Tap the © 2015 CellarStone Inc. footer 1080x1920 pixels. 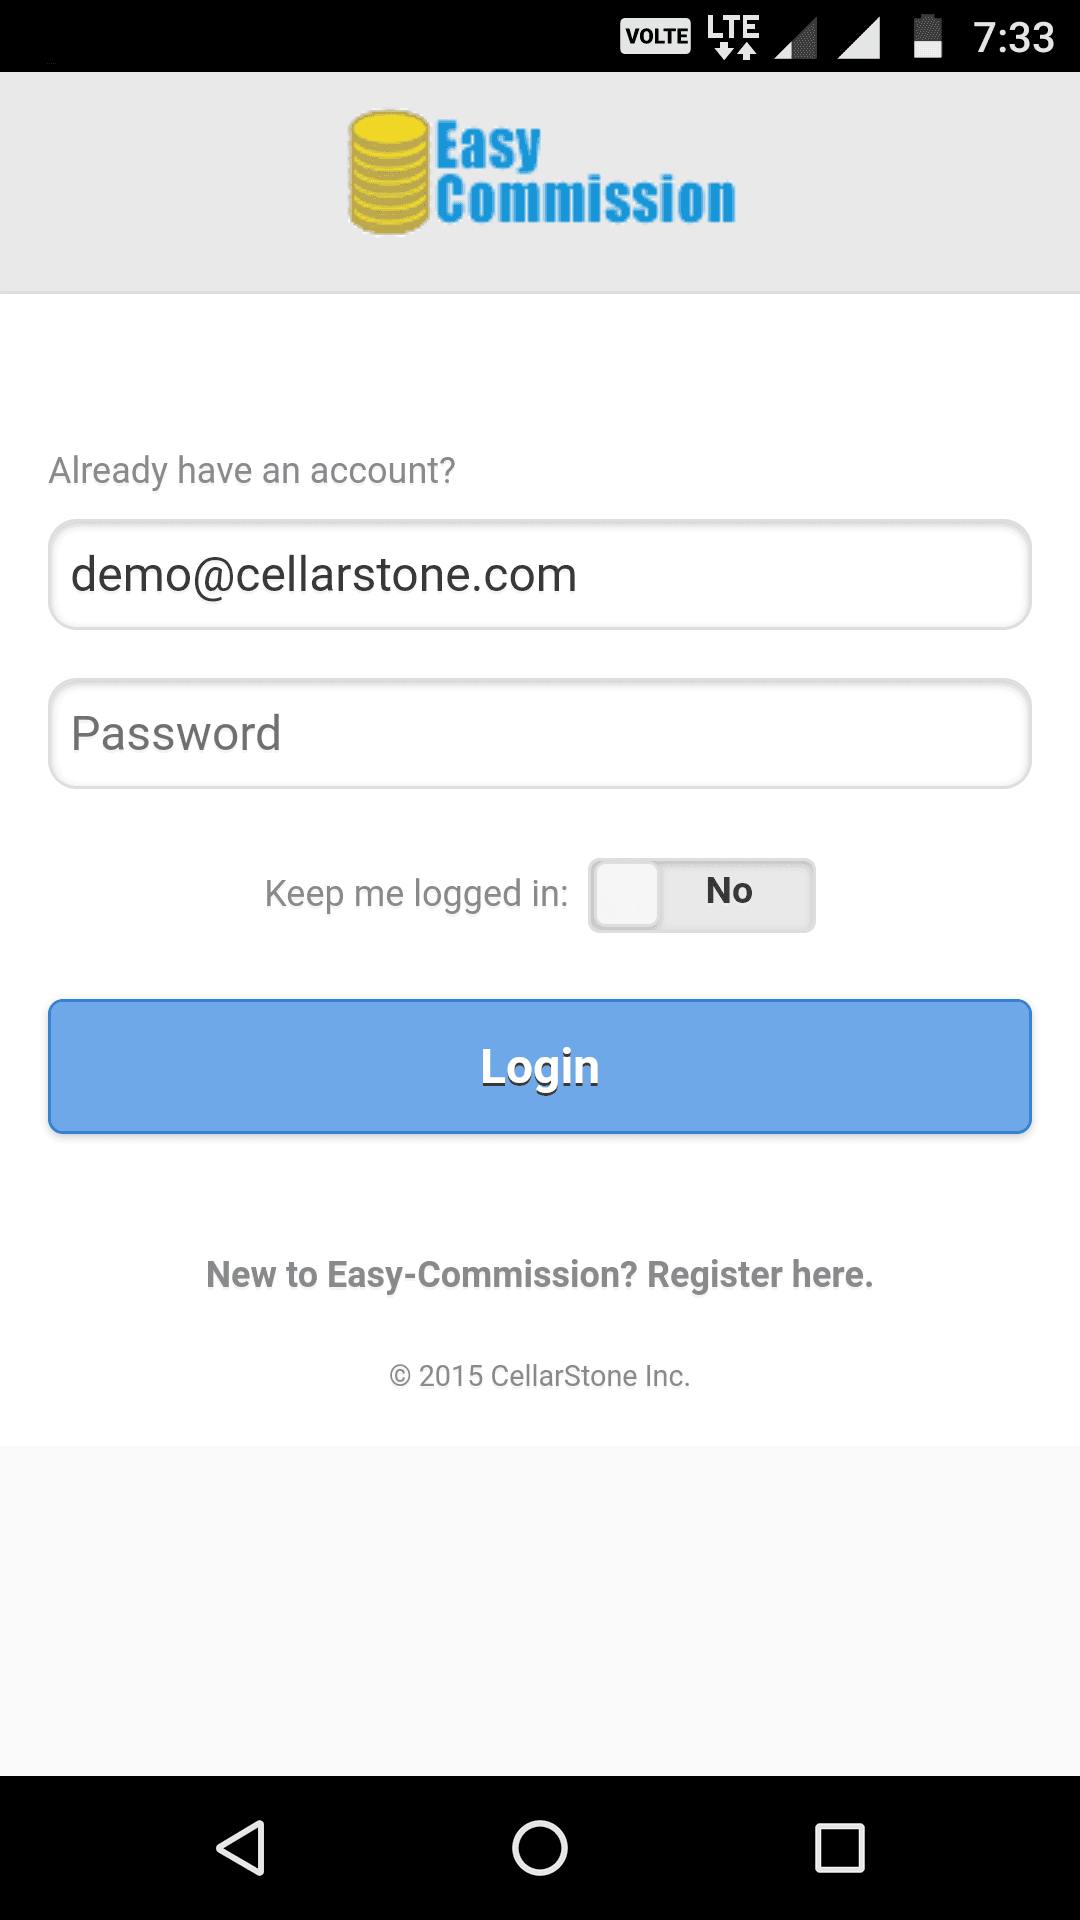pos(540,1376)
